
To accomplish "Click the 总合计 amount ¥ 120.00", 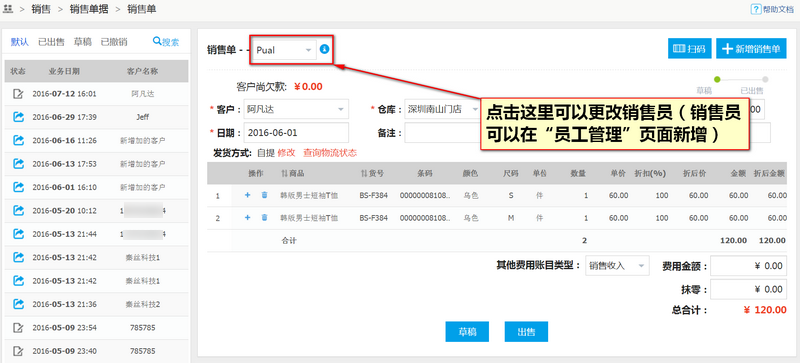I will (x=765, y=310).
